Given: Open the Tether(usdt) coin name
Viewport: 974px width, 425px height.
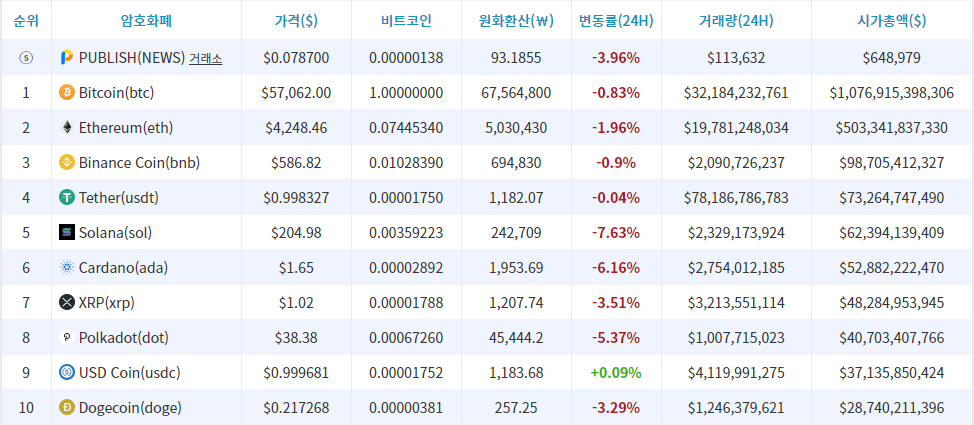Looking at the screenshot, I should point(119,198).
